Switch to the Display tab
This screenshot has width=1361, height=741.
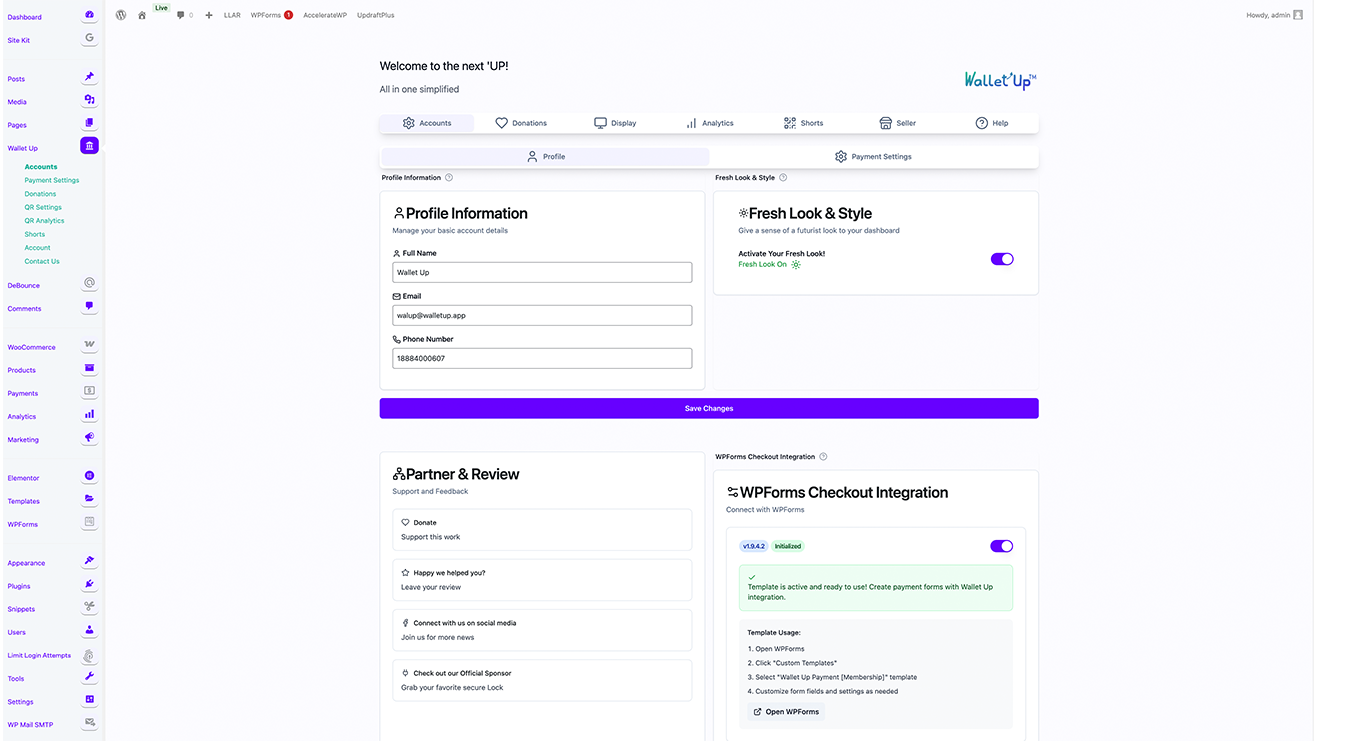tap(615, 123)
